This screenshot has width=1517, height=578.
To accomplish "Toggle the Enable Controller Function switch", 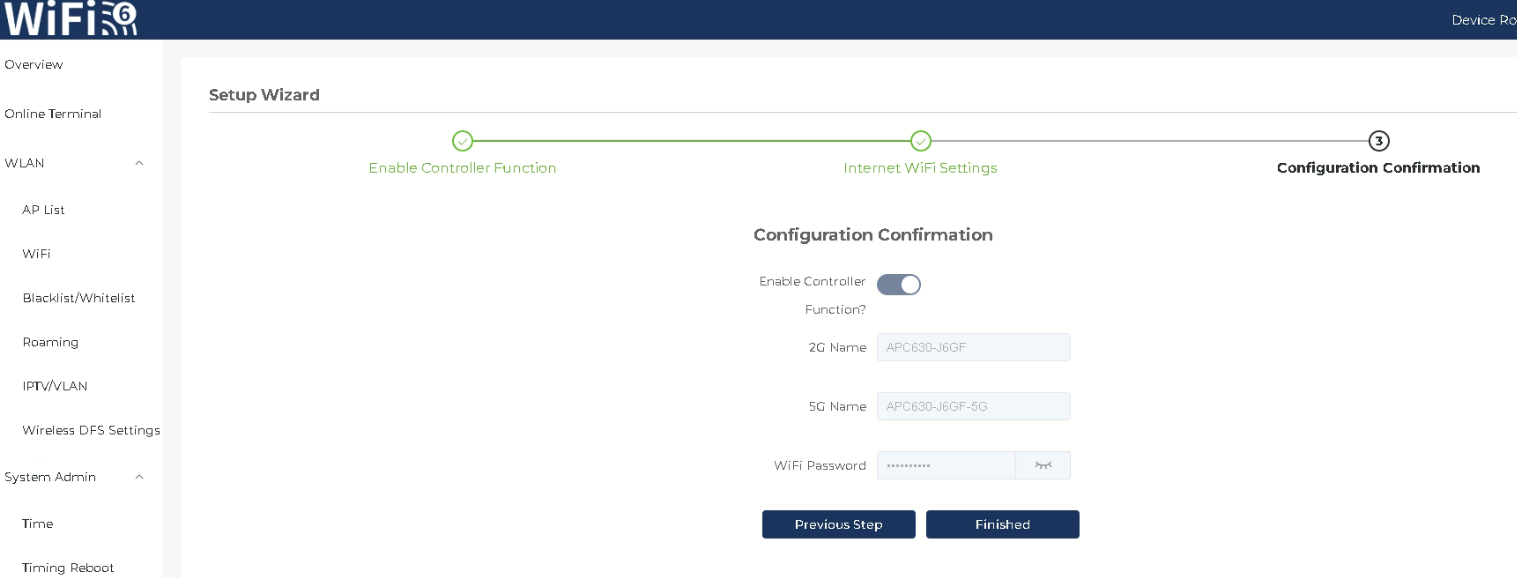I will (898, 285).
